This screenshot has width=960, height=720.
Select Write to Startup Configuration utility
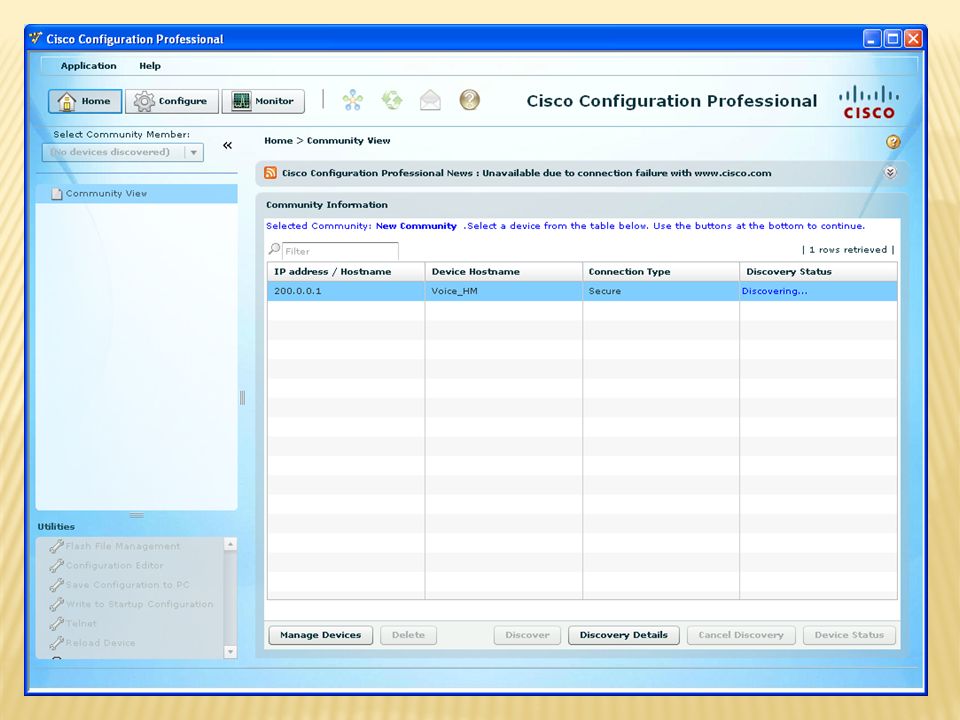140,604
